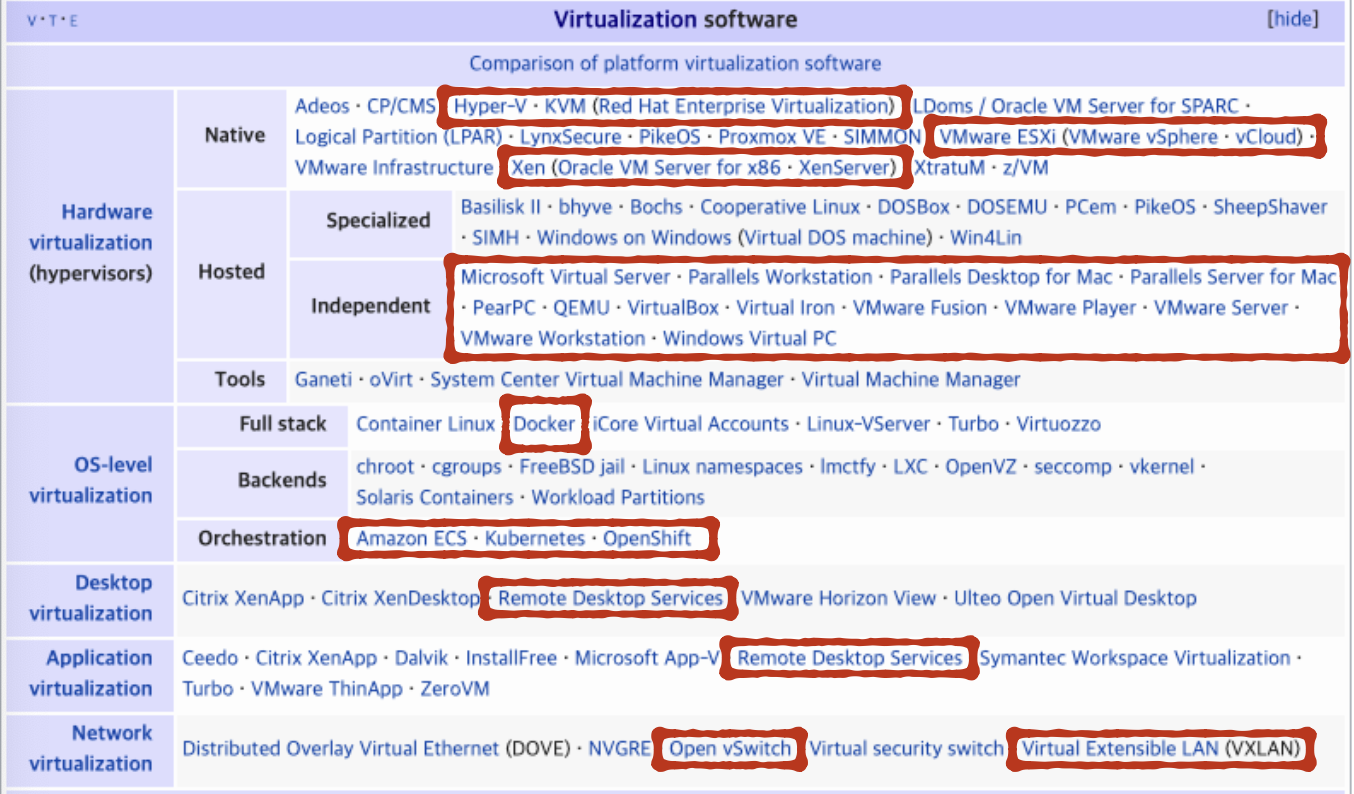
Task: Open the Docker link
Action: tap(545, 424)
